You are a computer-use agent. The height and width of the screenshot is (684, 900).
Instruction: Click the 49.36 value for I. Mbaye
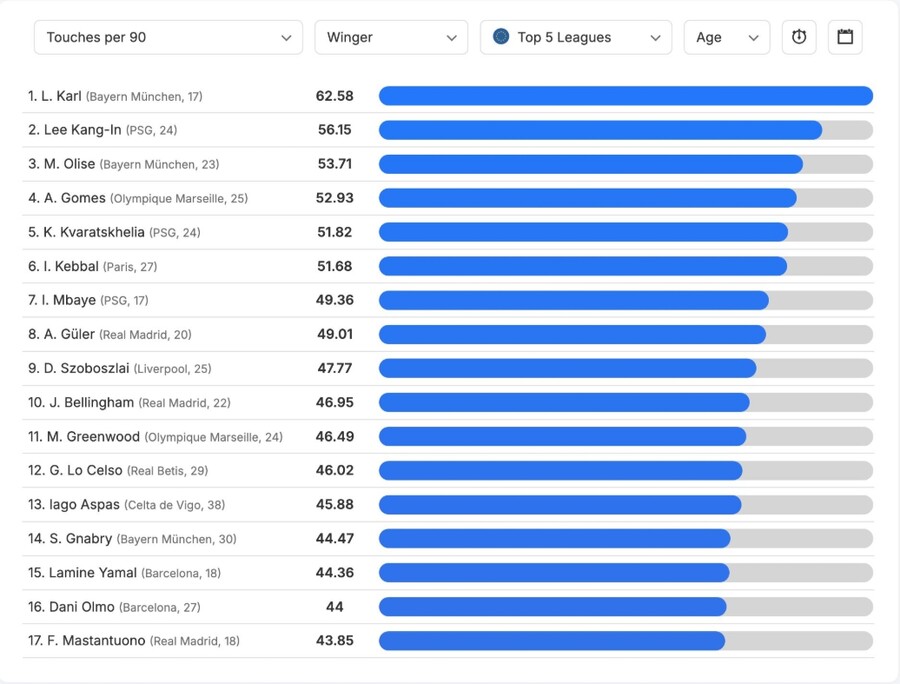[335, 300]
